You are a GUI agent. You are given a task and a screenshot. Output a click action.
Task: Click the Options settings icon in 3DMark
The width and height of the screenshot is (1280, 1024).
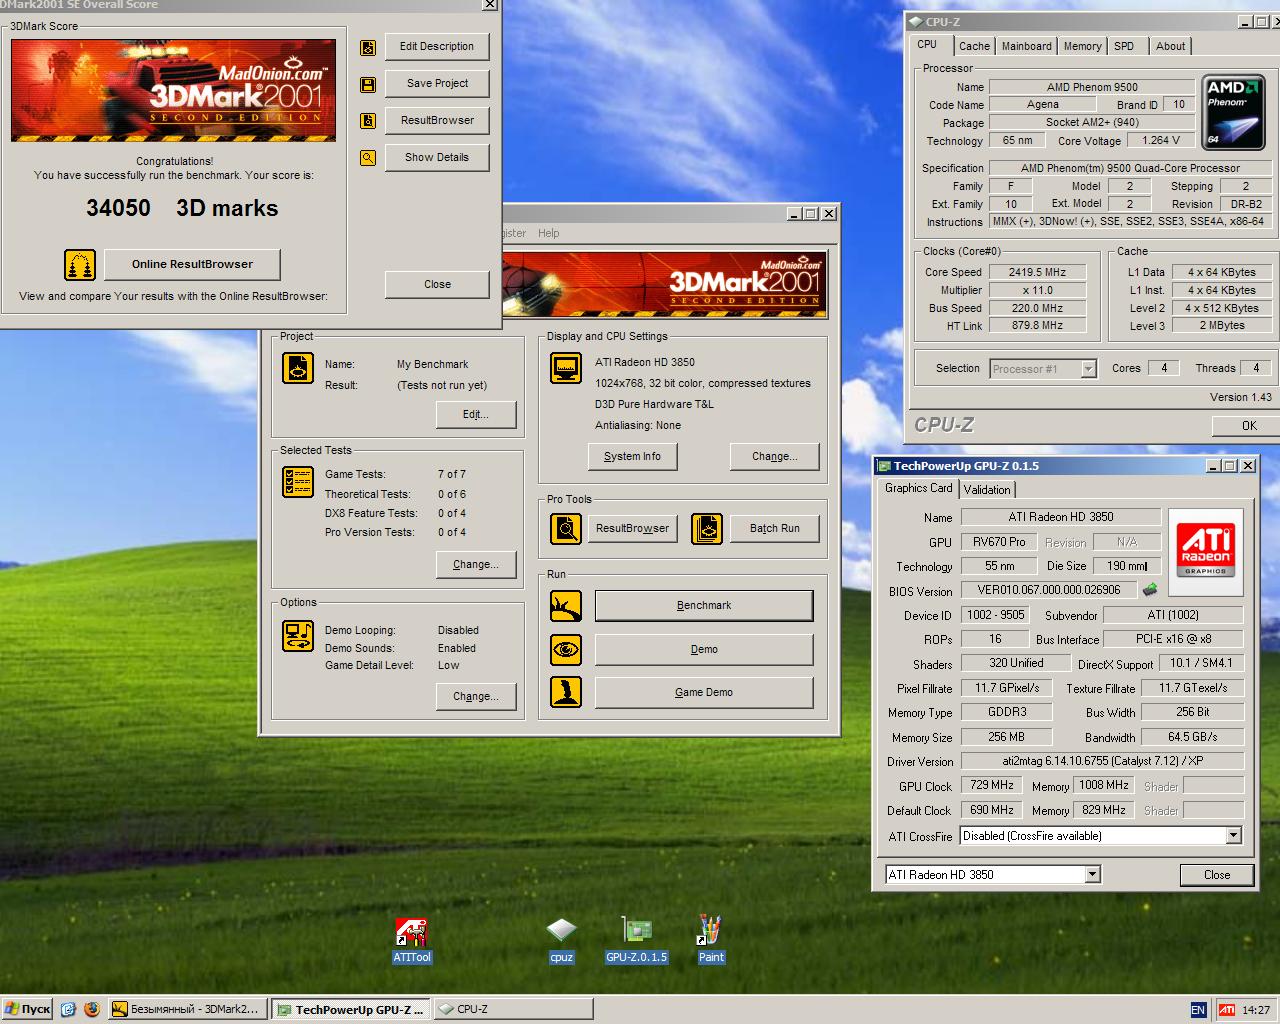298,635
